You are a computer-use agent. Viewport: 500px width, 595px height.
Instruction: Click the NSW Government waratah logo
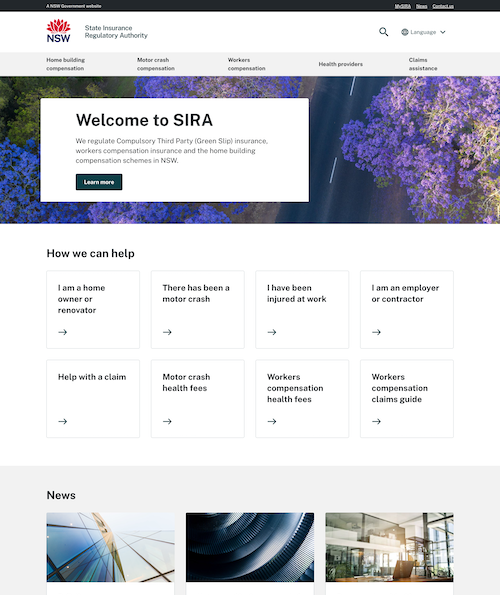[58, 31]
